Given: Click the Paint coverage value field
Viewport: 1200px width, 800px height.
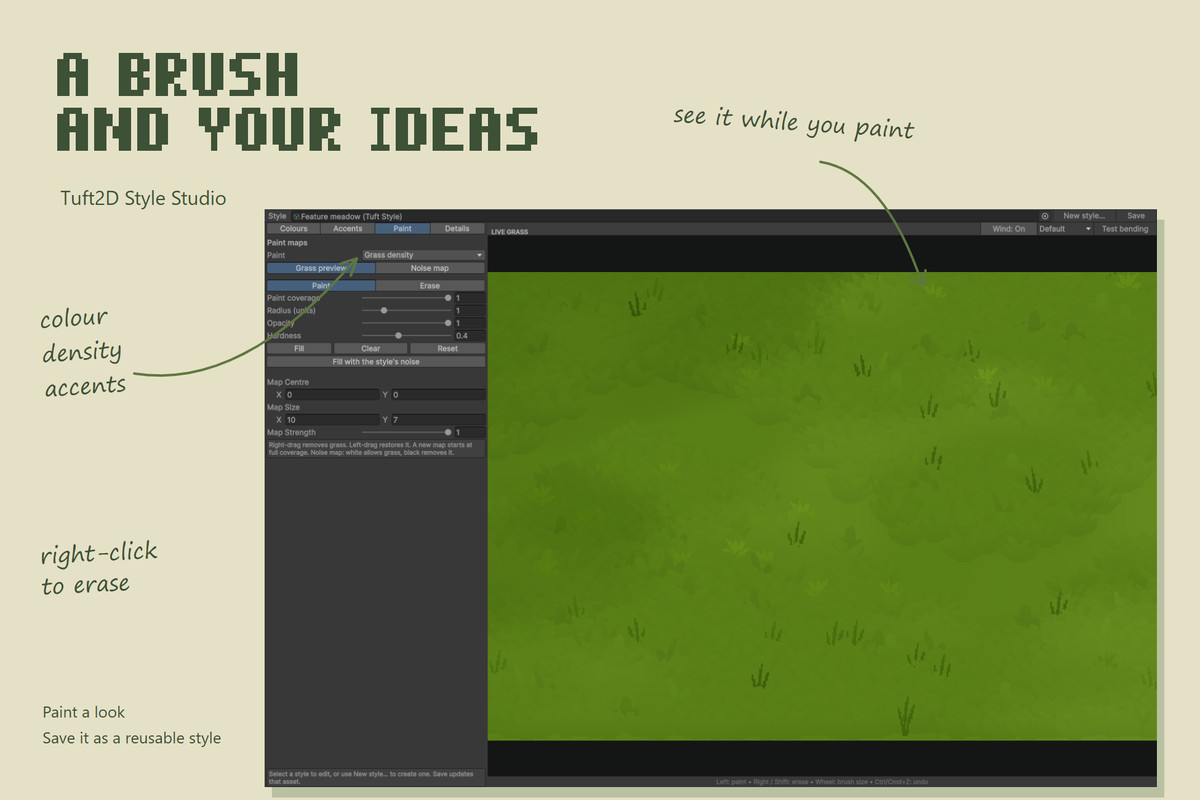Looking at the screenshot, I should point(469,298).
